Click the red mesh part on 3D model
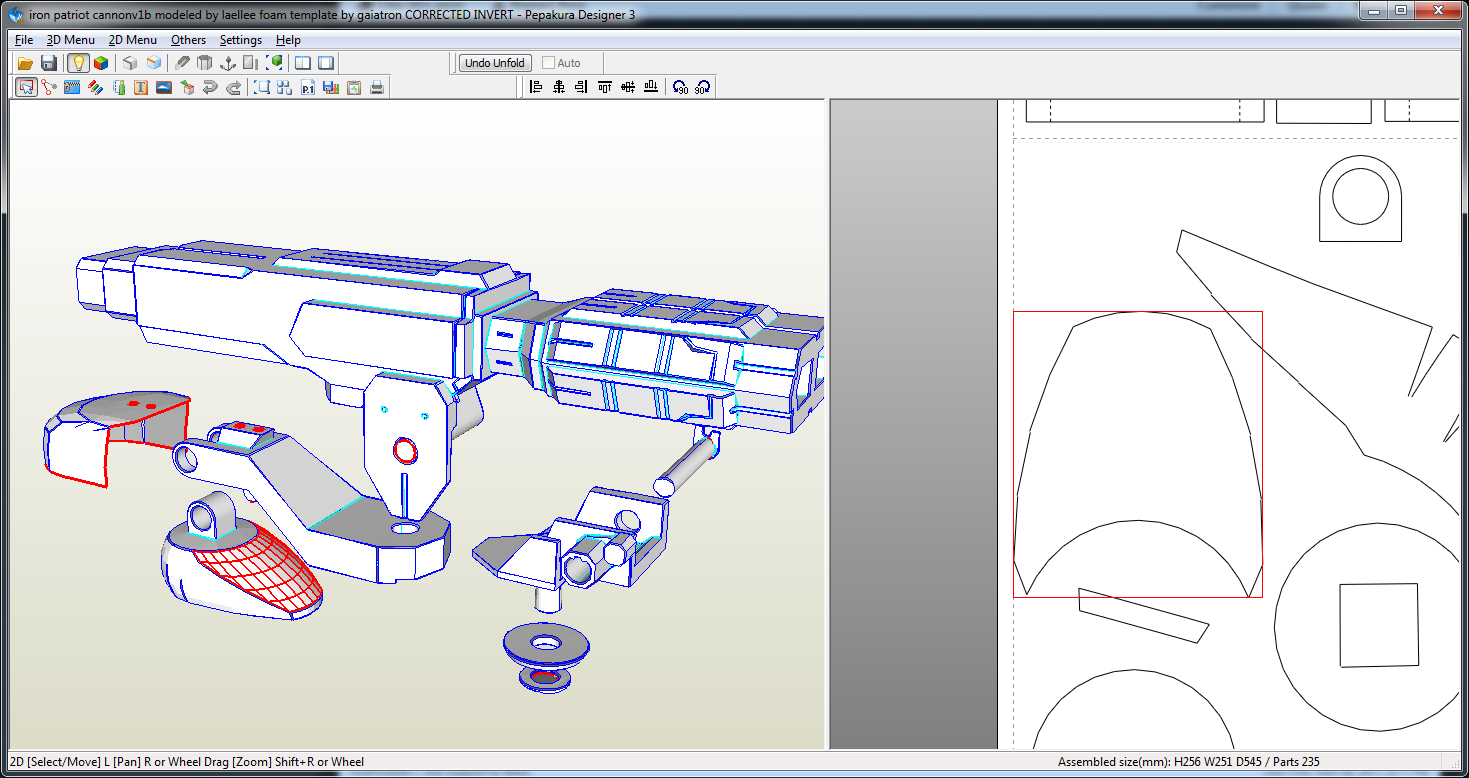Viewport: 1469px width, 778px height. click(261, 568)
